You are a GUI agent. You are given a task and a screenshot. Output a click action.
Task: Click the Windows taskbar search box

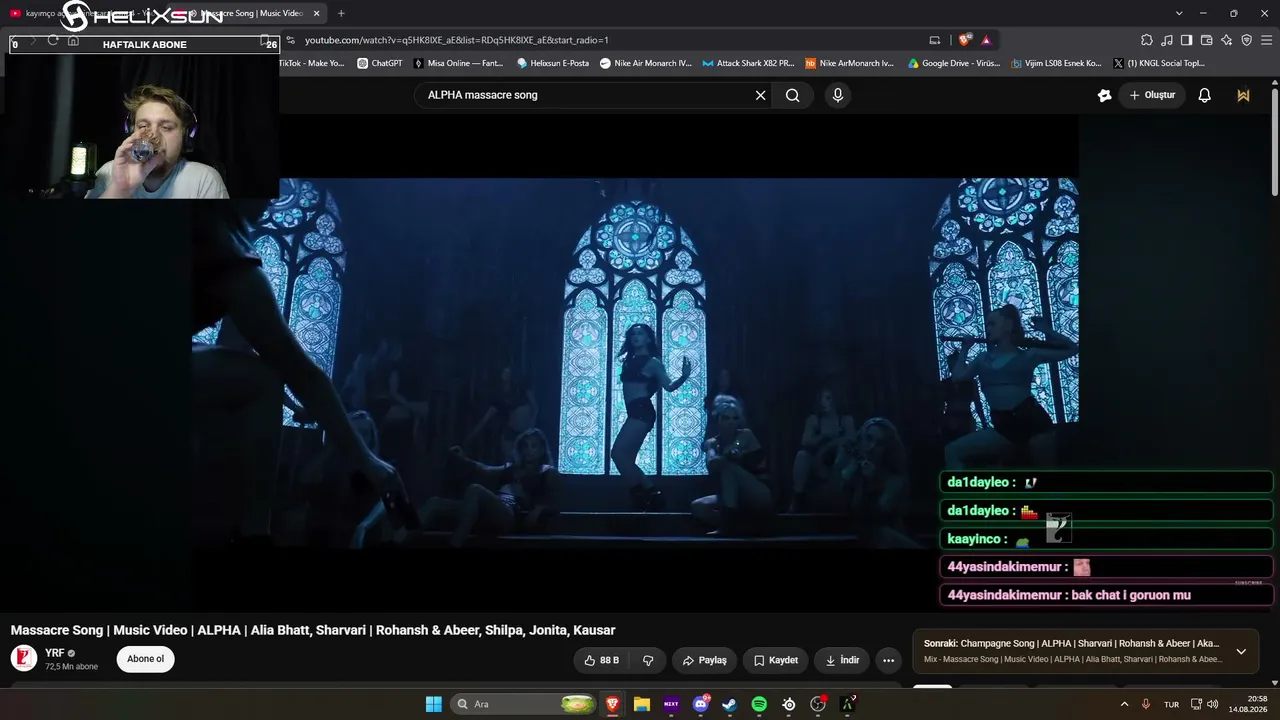tap(525, 704)
